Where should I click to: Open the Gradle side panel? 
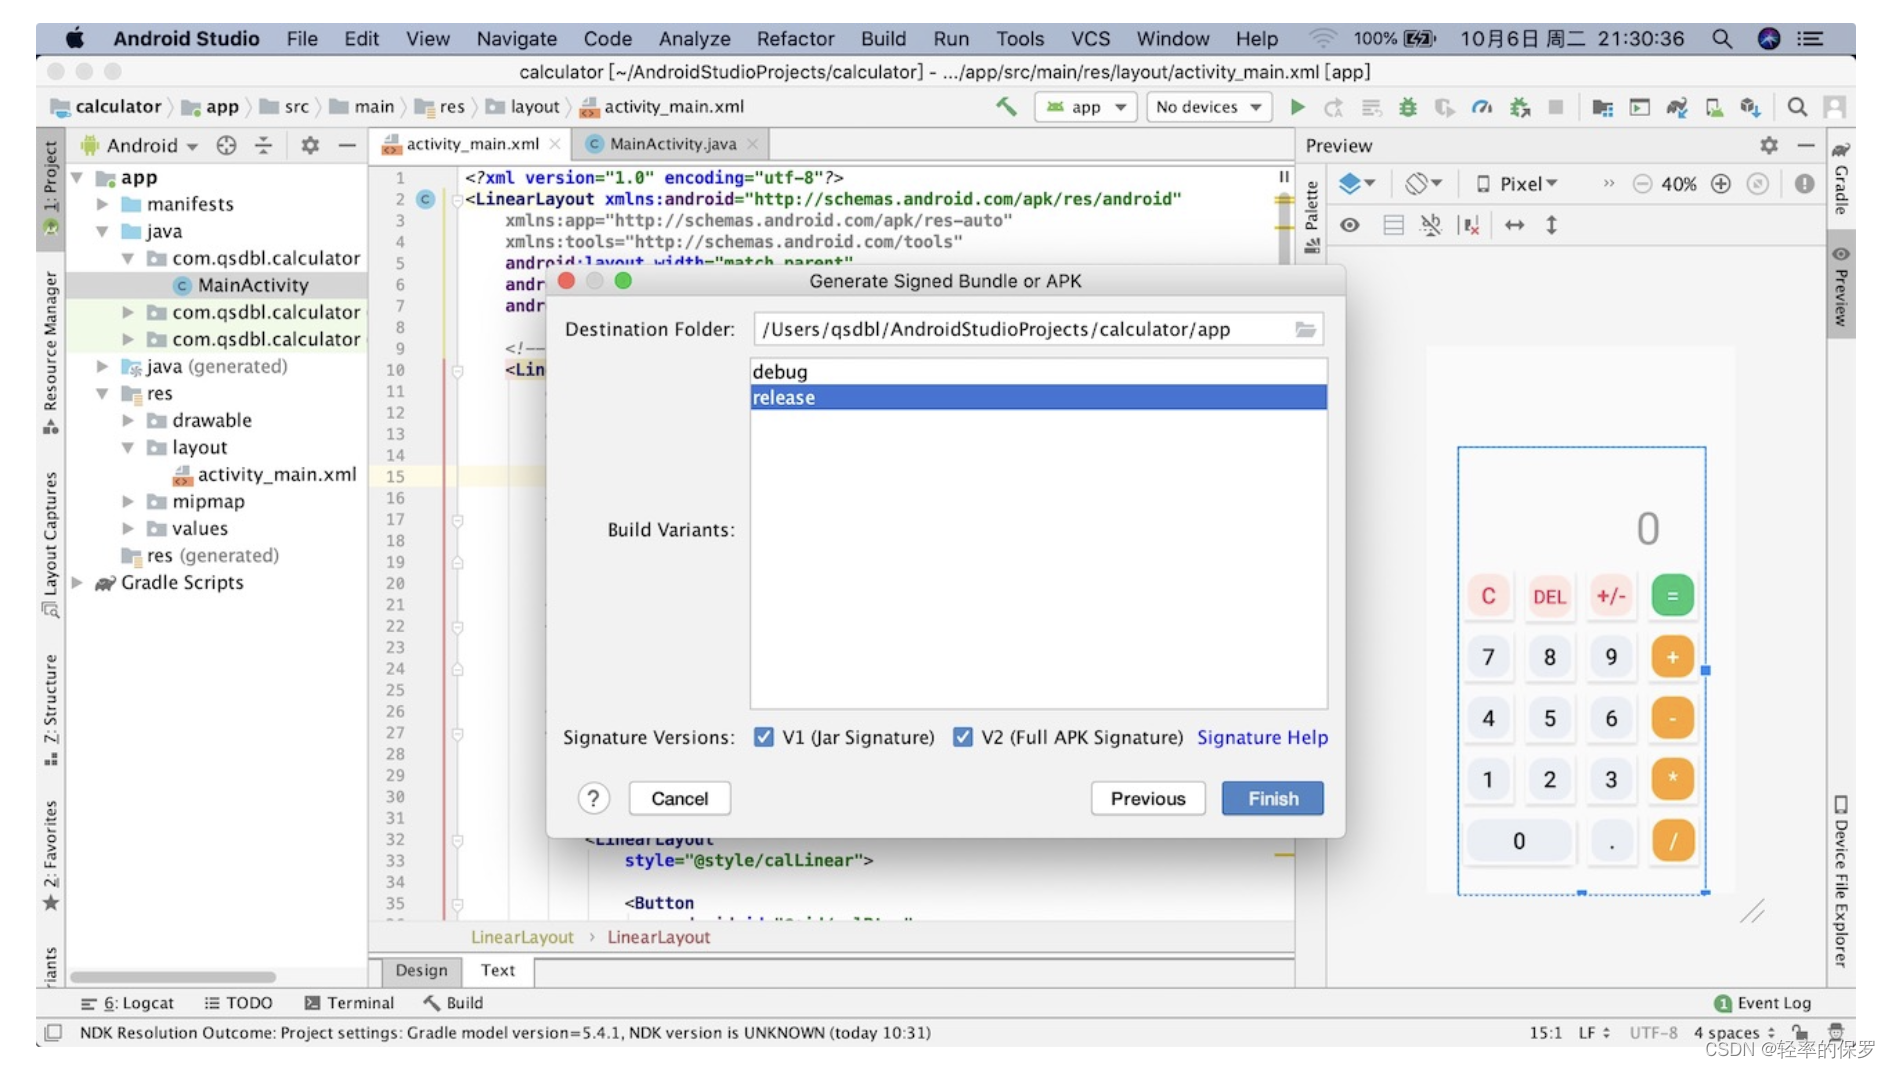pyautogui.click(x=1841, y=177)
